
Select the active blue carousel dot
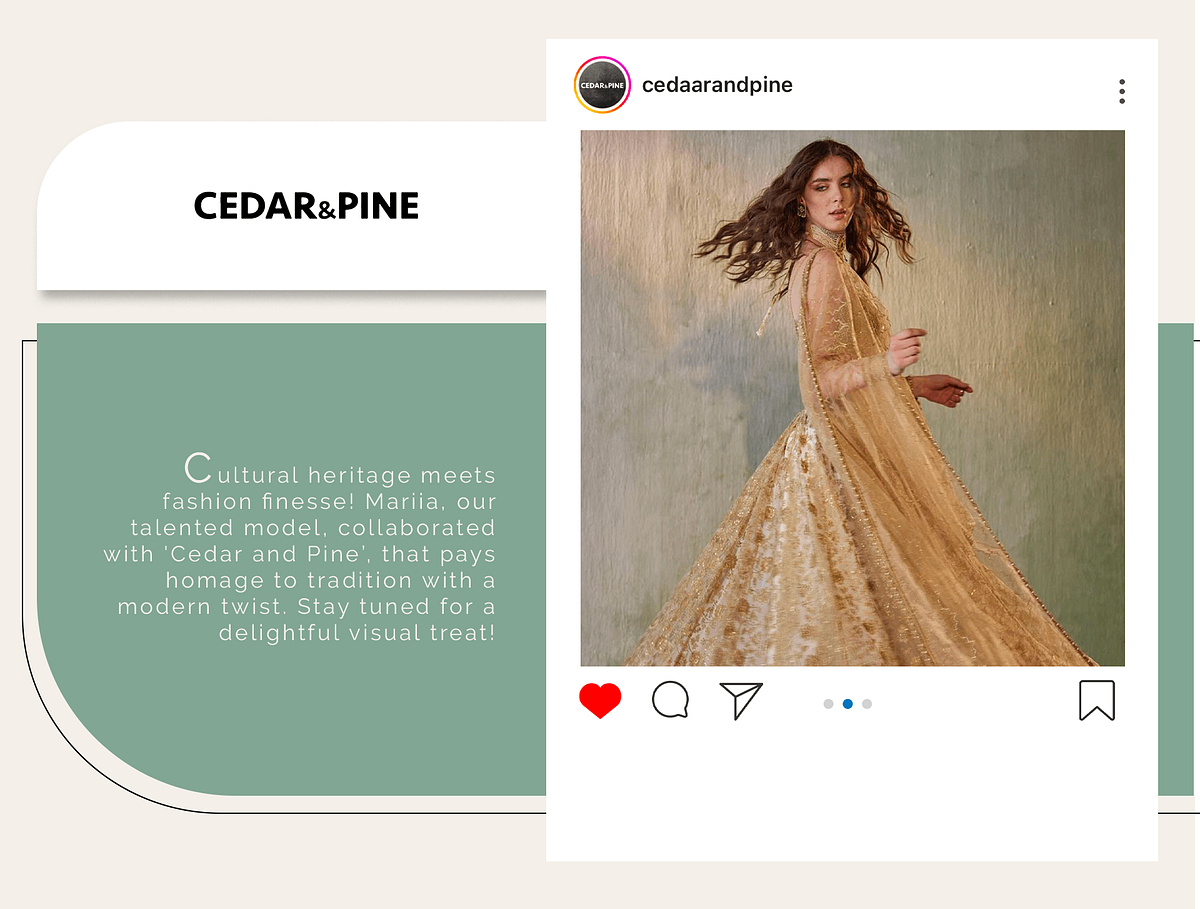point(847,704)
